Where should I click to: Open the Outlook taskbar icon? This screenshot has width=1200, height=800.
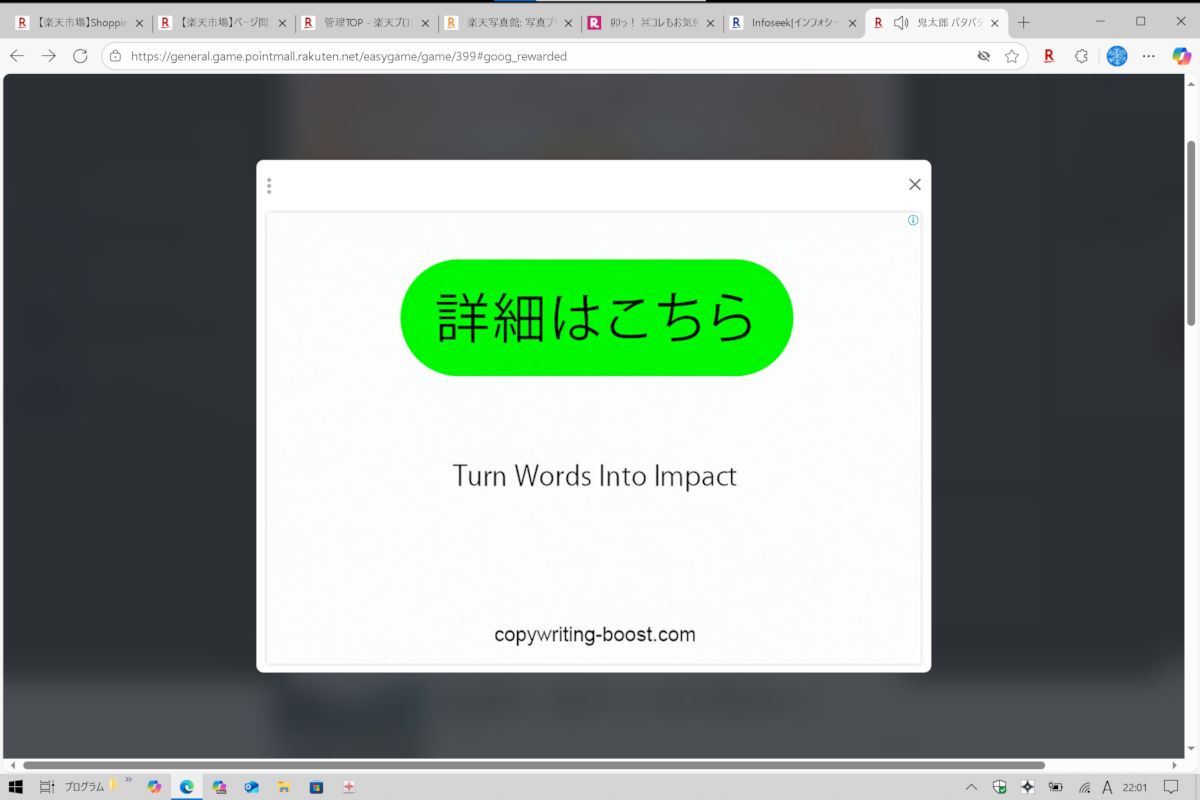pyautogui.click(x=251, y=787)
